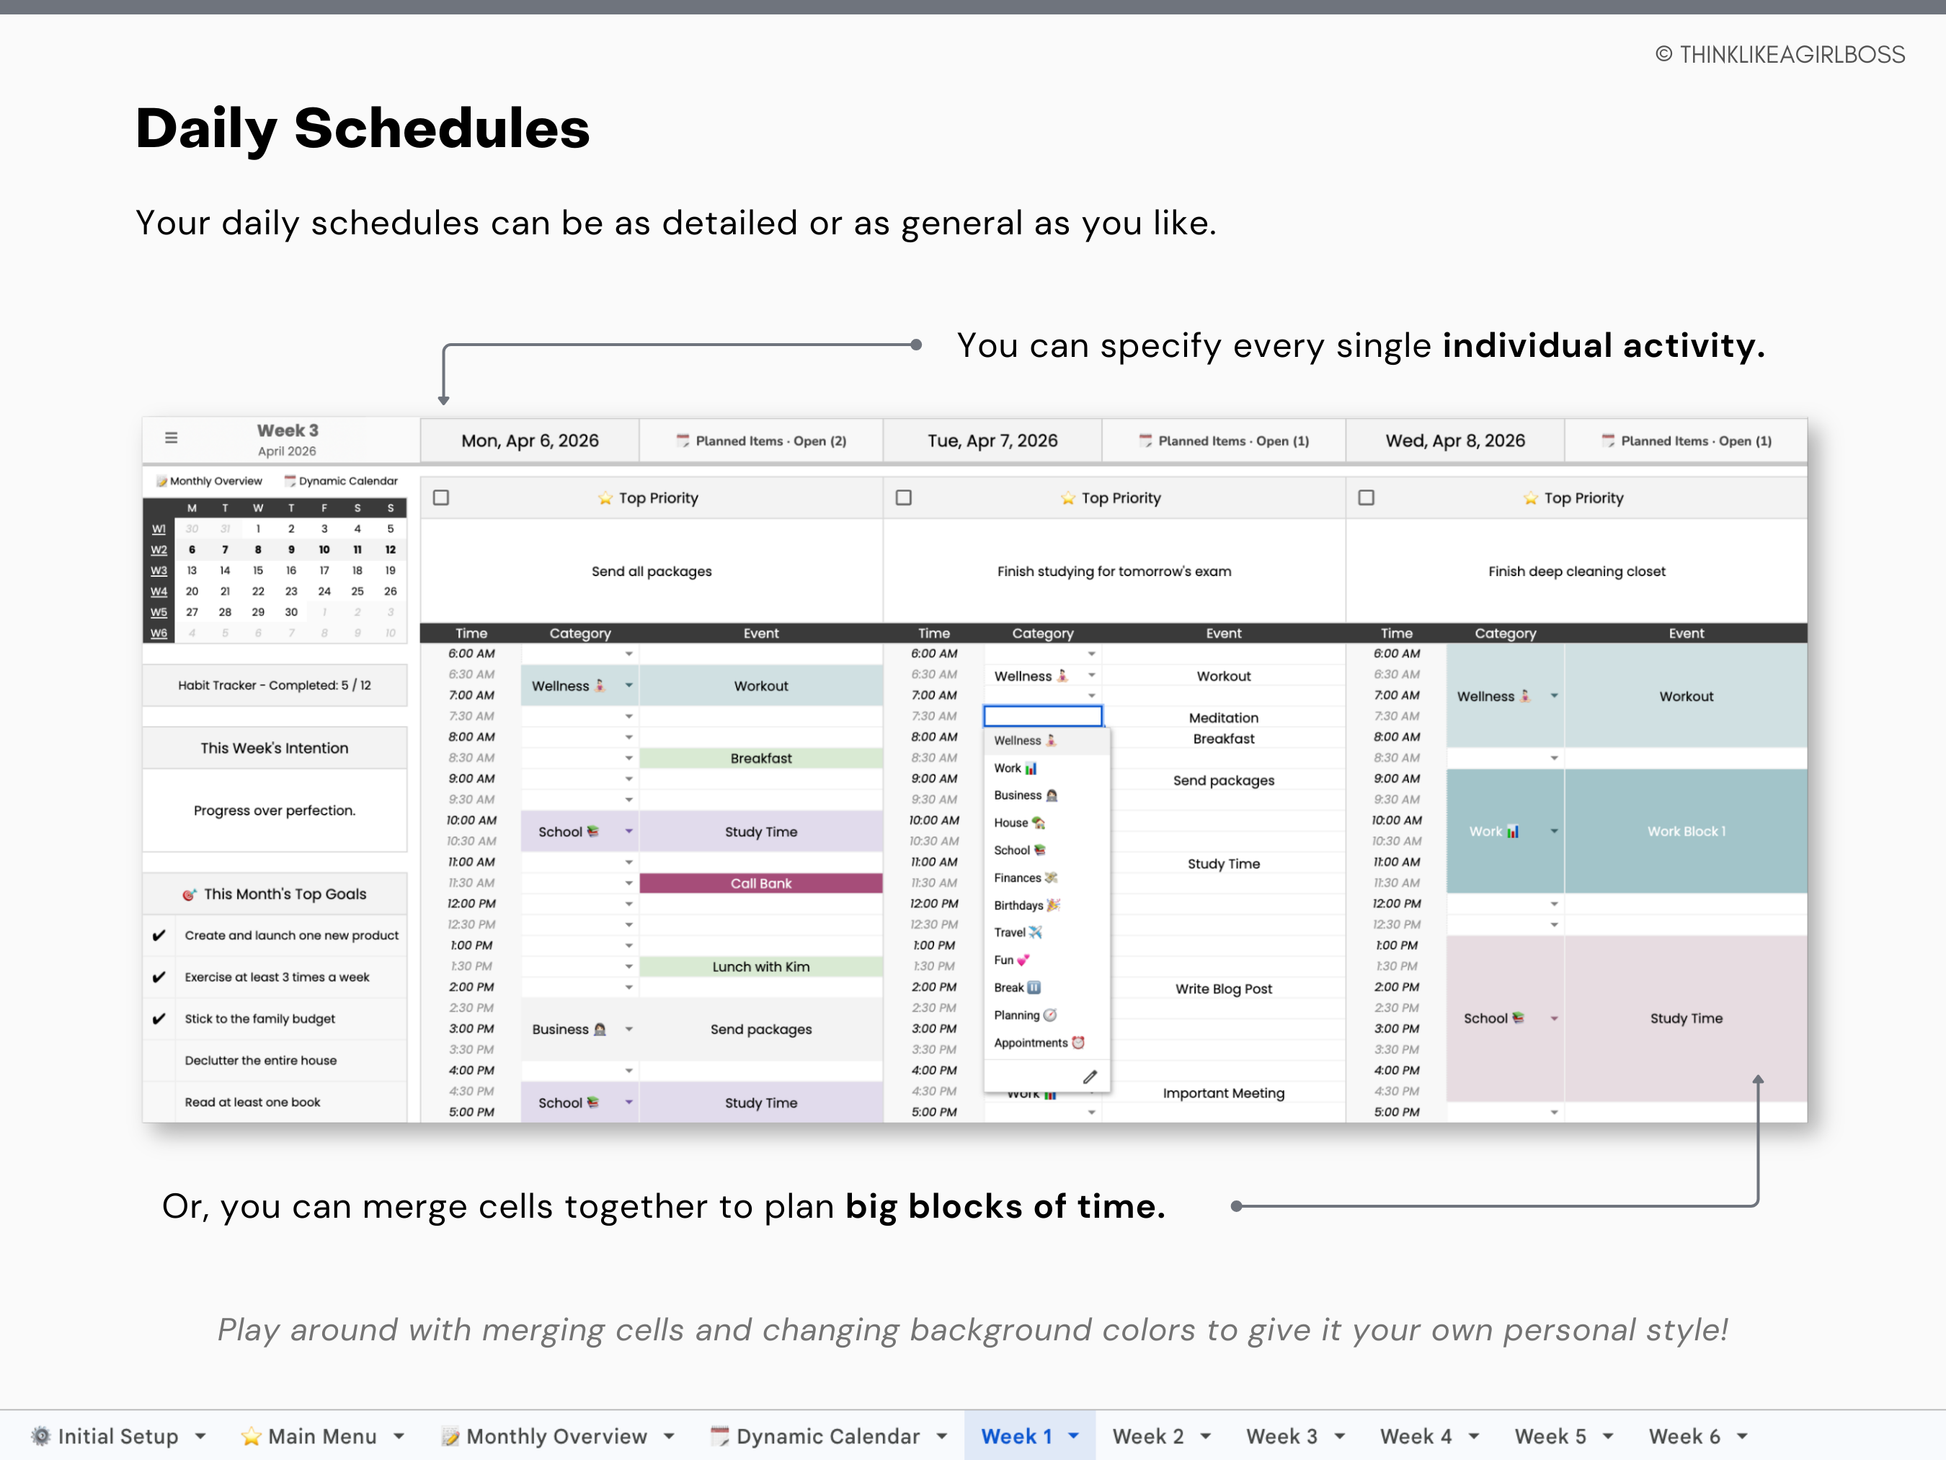Switch to the Week 2 sheet tab
The image size is (1946, 1460).
(1147, 1436)
